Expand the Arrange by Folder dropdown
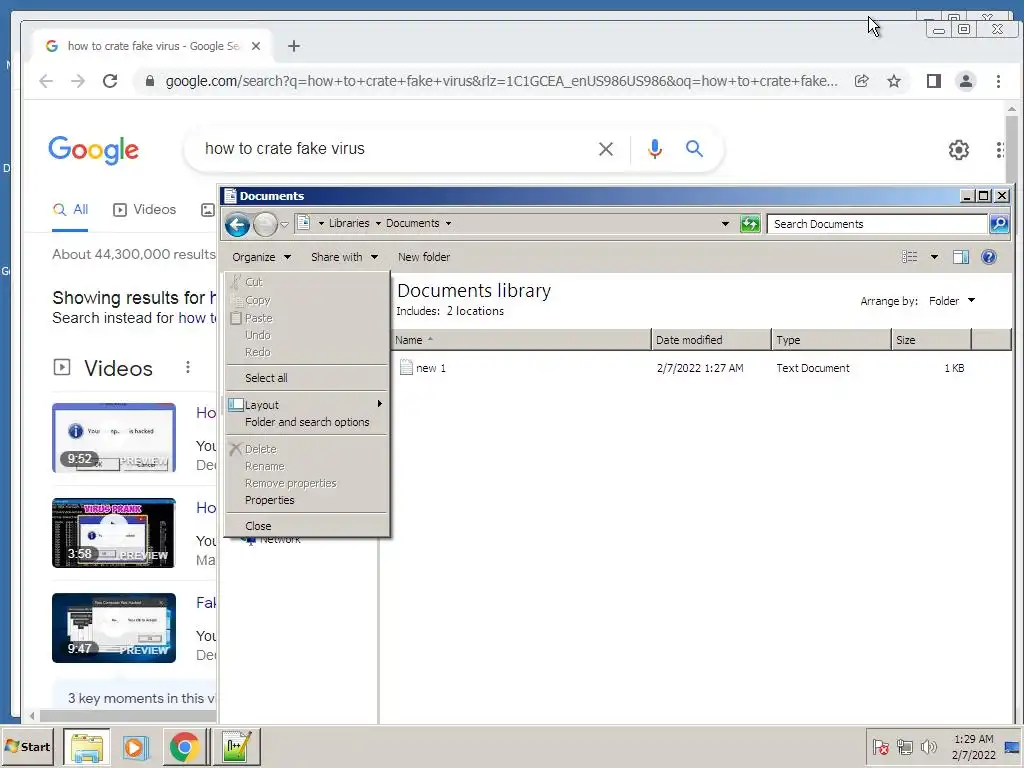 (x=952, y=301)
